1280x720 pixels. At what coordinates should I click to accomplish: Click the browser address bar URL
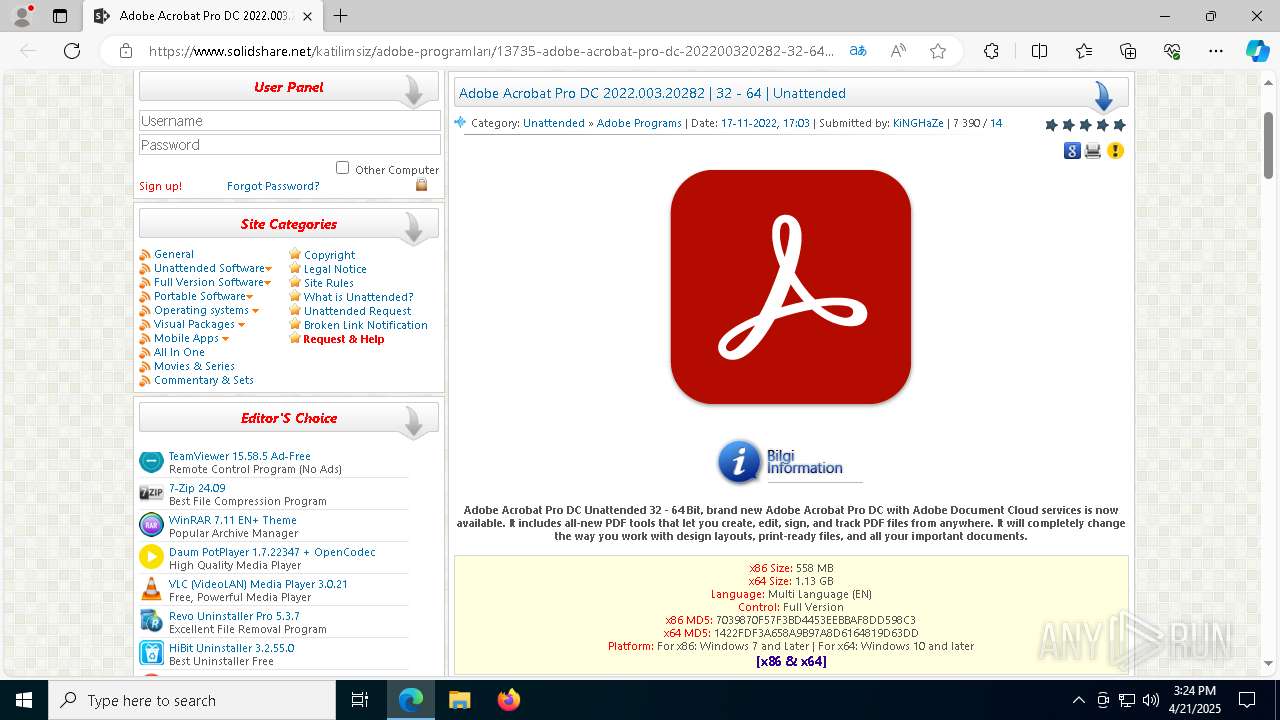click(x=491, y=51)
